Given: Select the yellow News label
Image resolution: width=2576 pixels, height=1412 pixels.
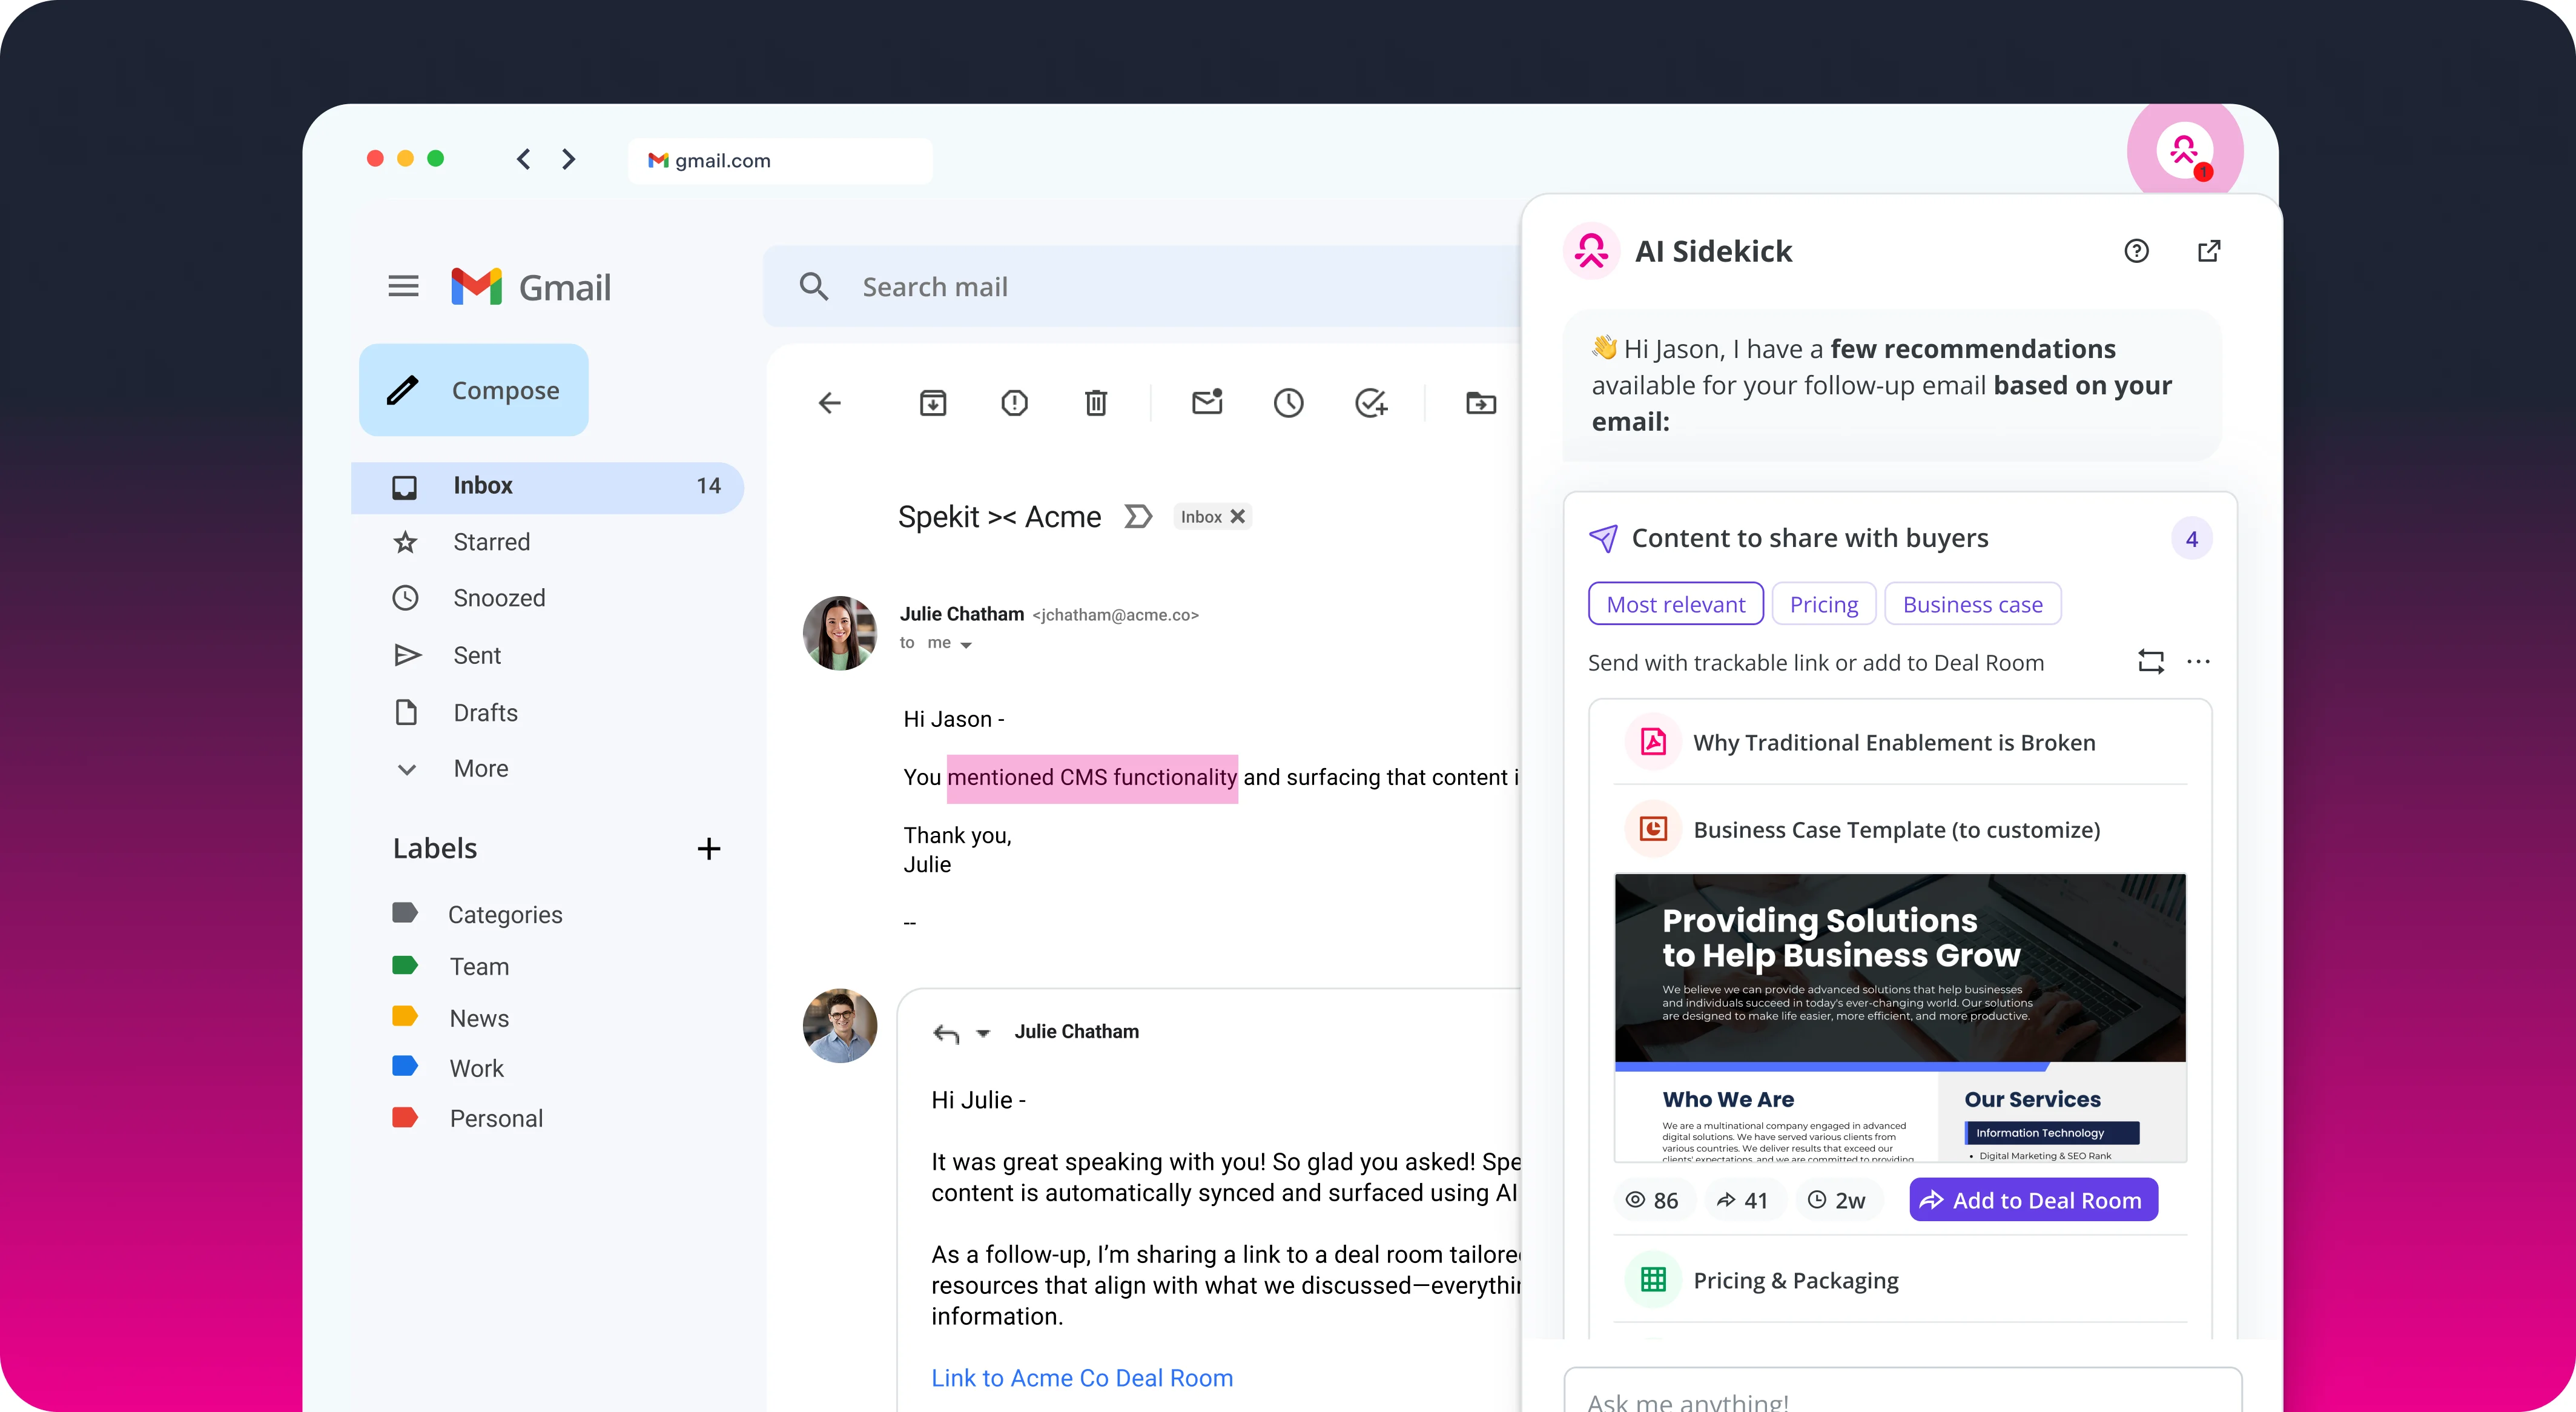Looking at the screenshot, I should [451, 1018].
